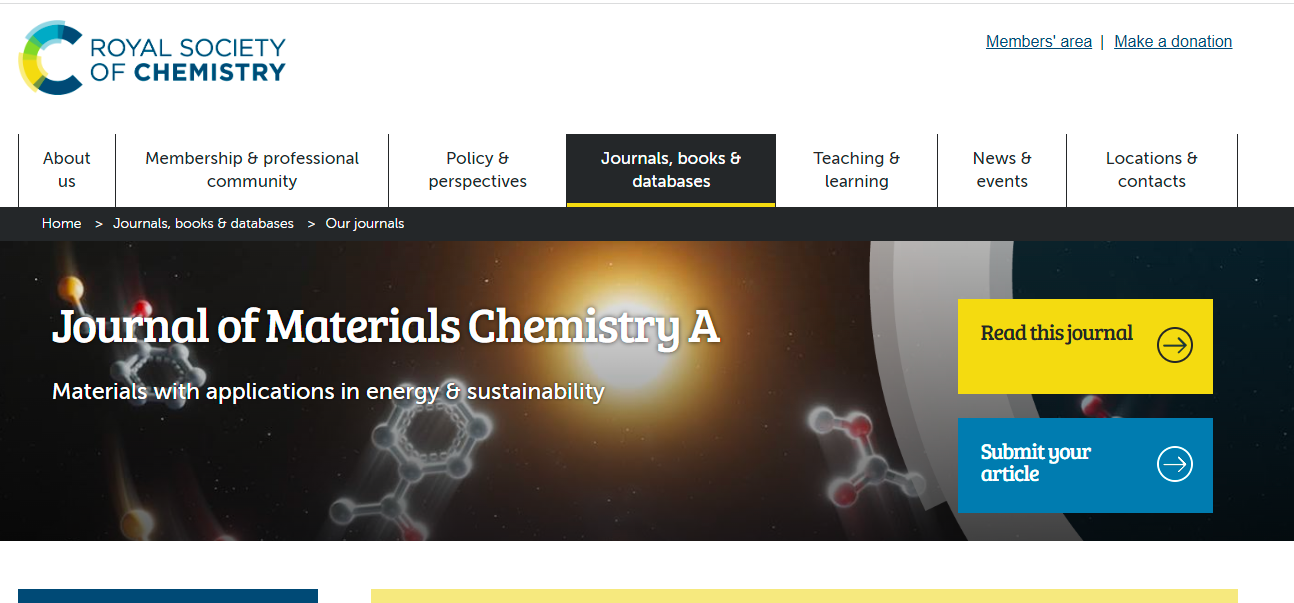Open the News & events menu

coord(1002,170)
